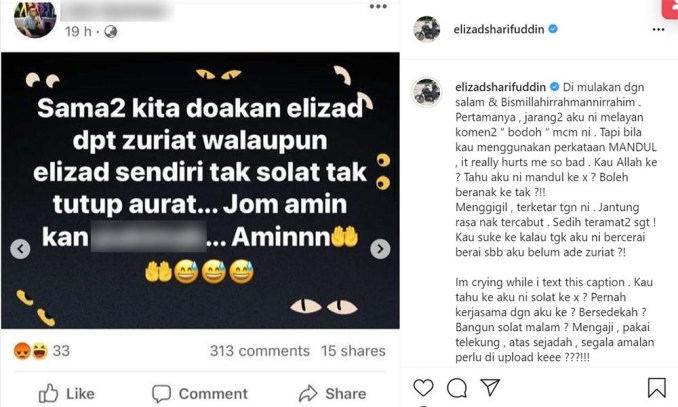This screenshot has width=678, height=407.
Task: Go to the next photo with right arrow
Action: click(x=380, y=249)
